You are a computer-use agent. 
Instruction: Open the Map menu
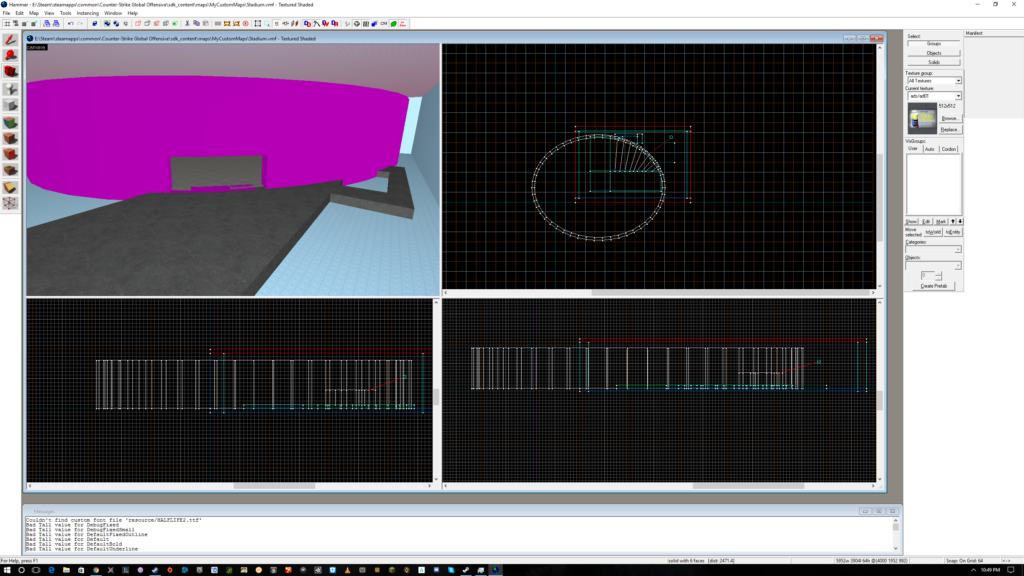click(34, 13)
